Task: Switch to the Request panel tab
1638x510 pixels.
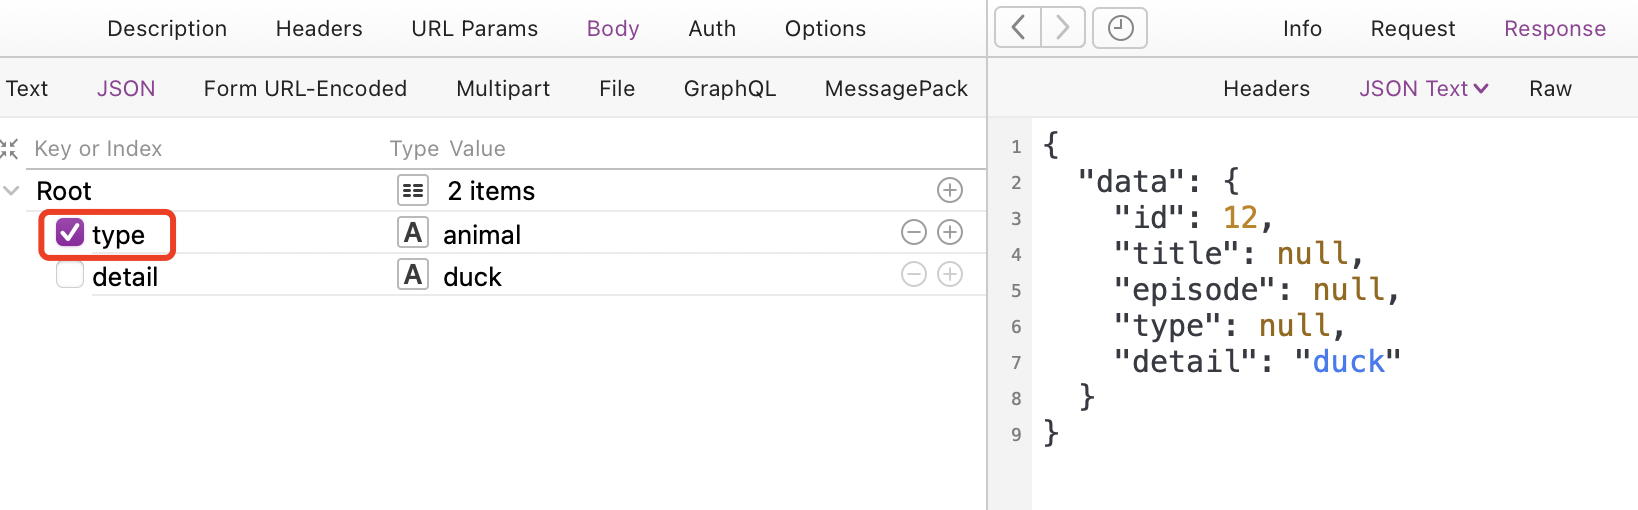Action: [x=1413, y=28]
